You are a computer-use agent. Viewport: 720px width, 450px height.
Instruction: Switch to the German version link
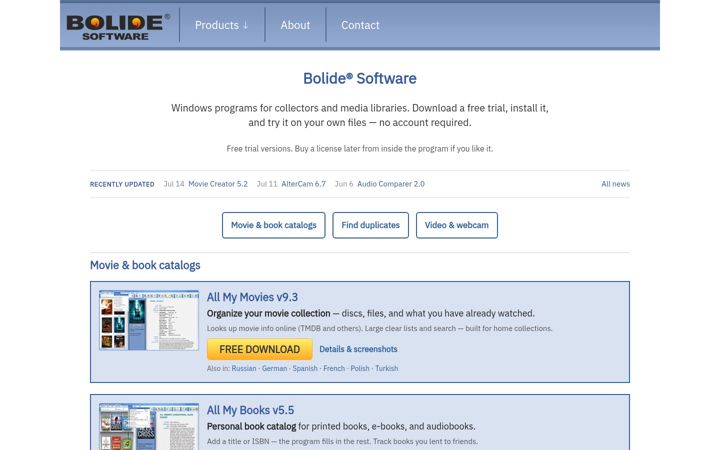tap(274, 368)
